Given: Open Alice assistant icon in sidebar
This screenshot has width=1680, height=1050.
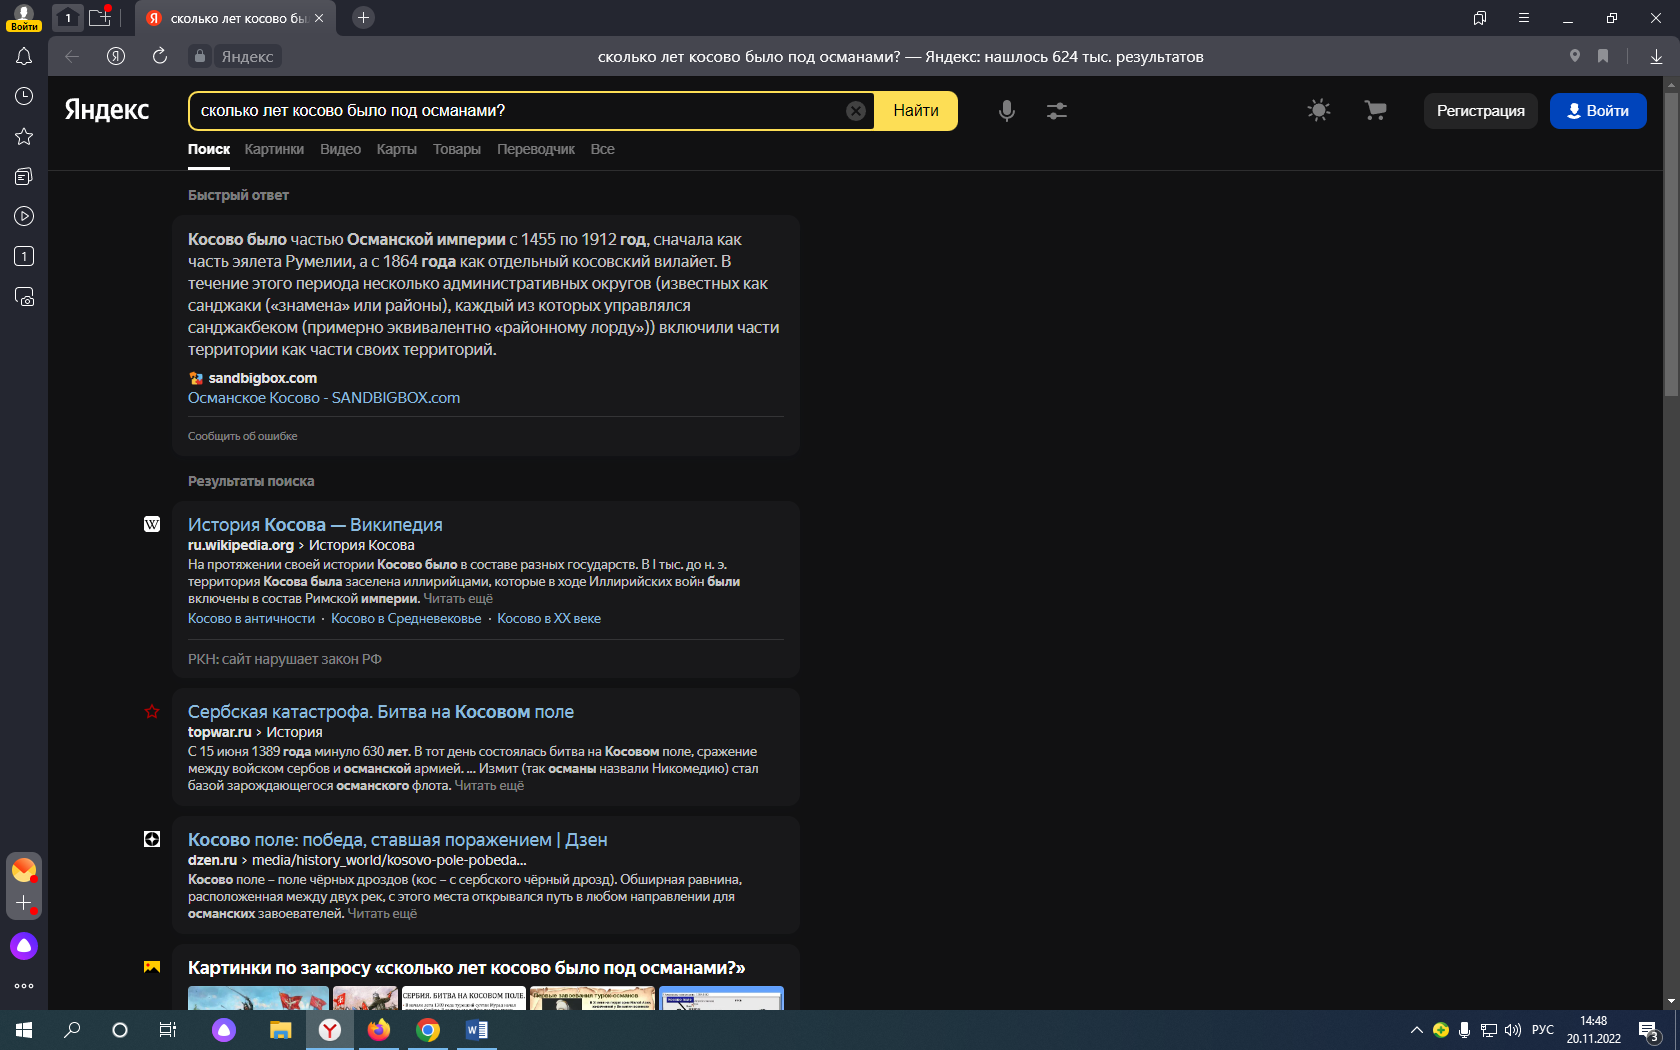Looking at the screenshot, I should pyautogui.click(x=24, y=946).
